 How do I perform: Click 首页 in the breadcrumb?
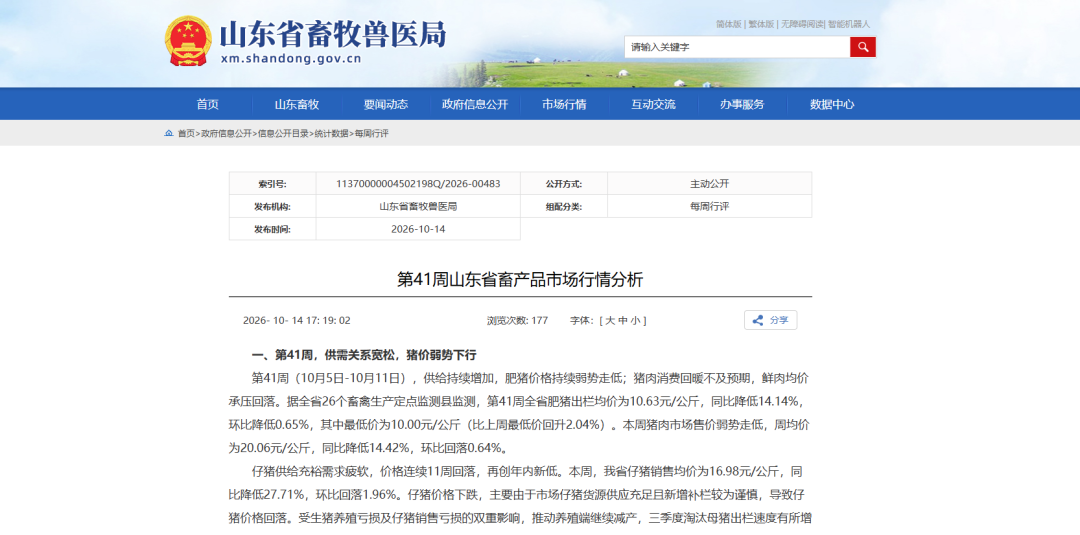186,134
